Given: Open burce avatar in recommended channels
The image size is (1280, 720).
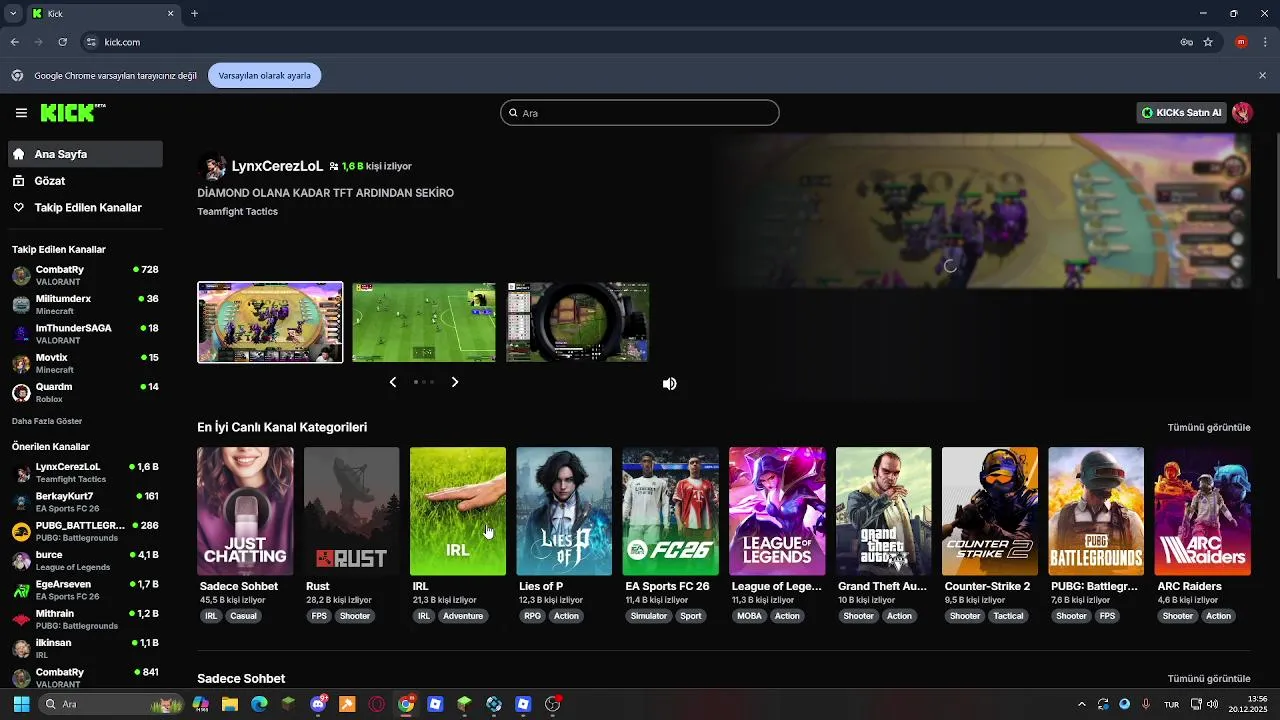Looking at the screenshot, I should pos(21,560).
